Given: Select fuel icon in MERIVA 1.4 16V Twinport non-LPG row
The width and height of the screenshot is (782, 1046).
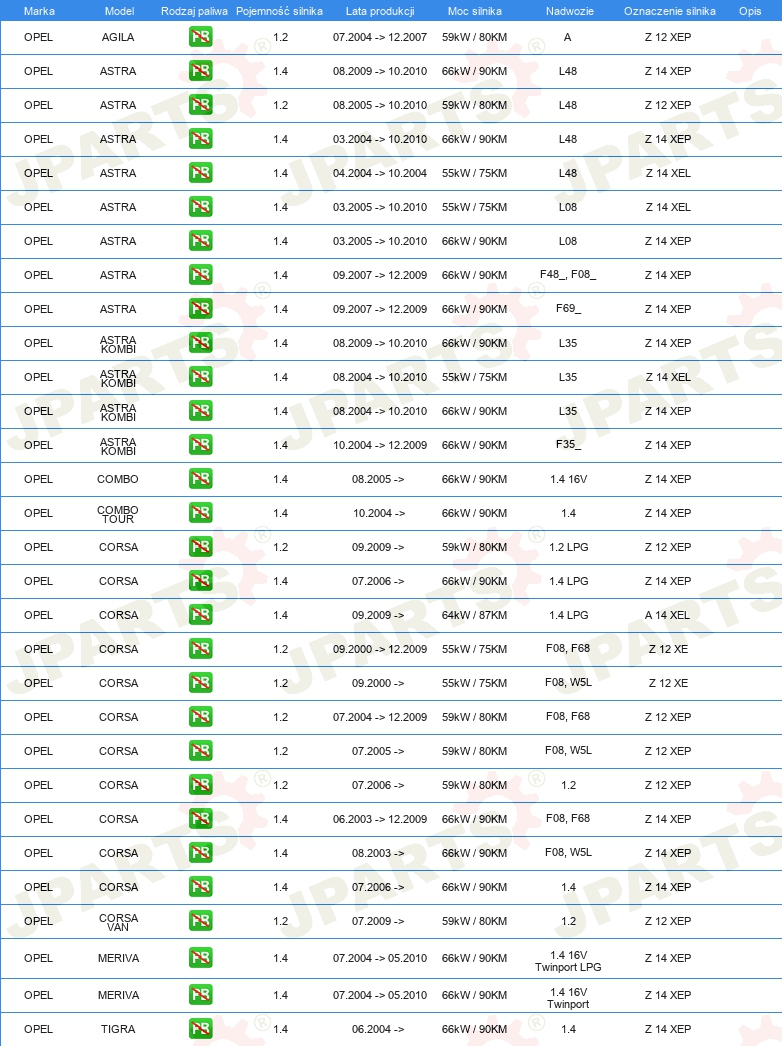Looking at the screenshot, I should click(200, 995).
